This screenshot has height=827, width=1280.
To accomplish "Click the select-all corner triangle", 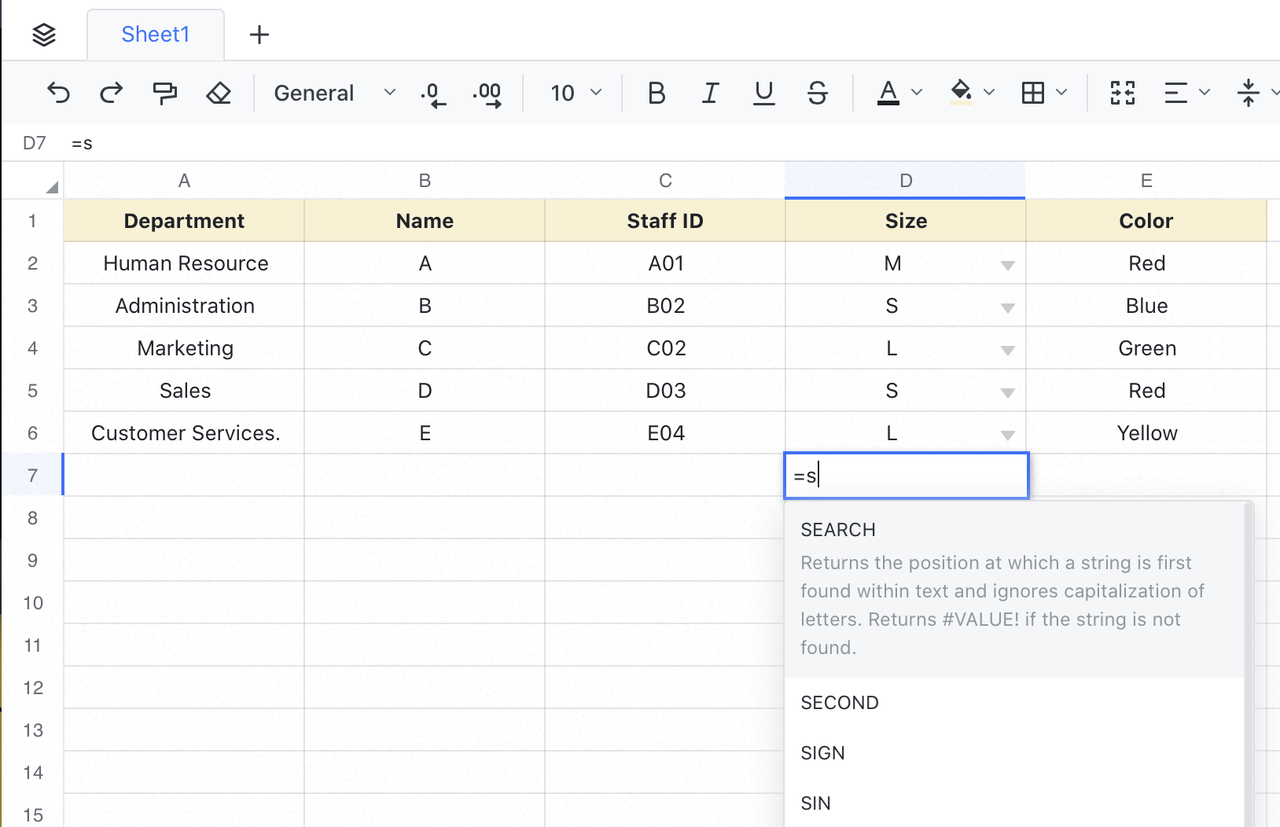I will (x=50, y=187).
